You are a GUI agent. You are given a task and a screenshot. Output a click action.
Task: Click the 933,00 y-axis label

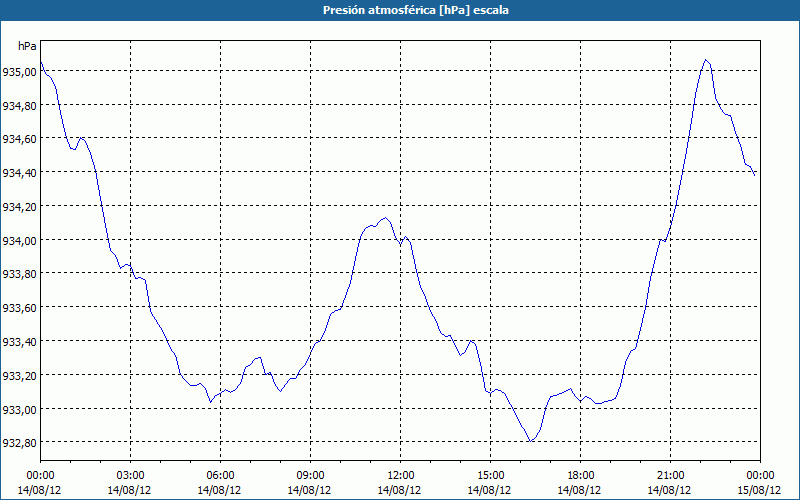pos(19,409)
